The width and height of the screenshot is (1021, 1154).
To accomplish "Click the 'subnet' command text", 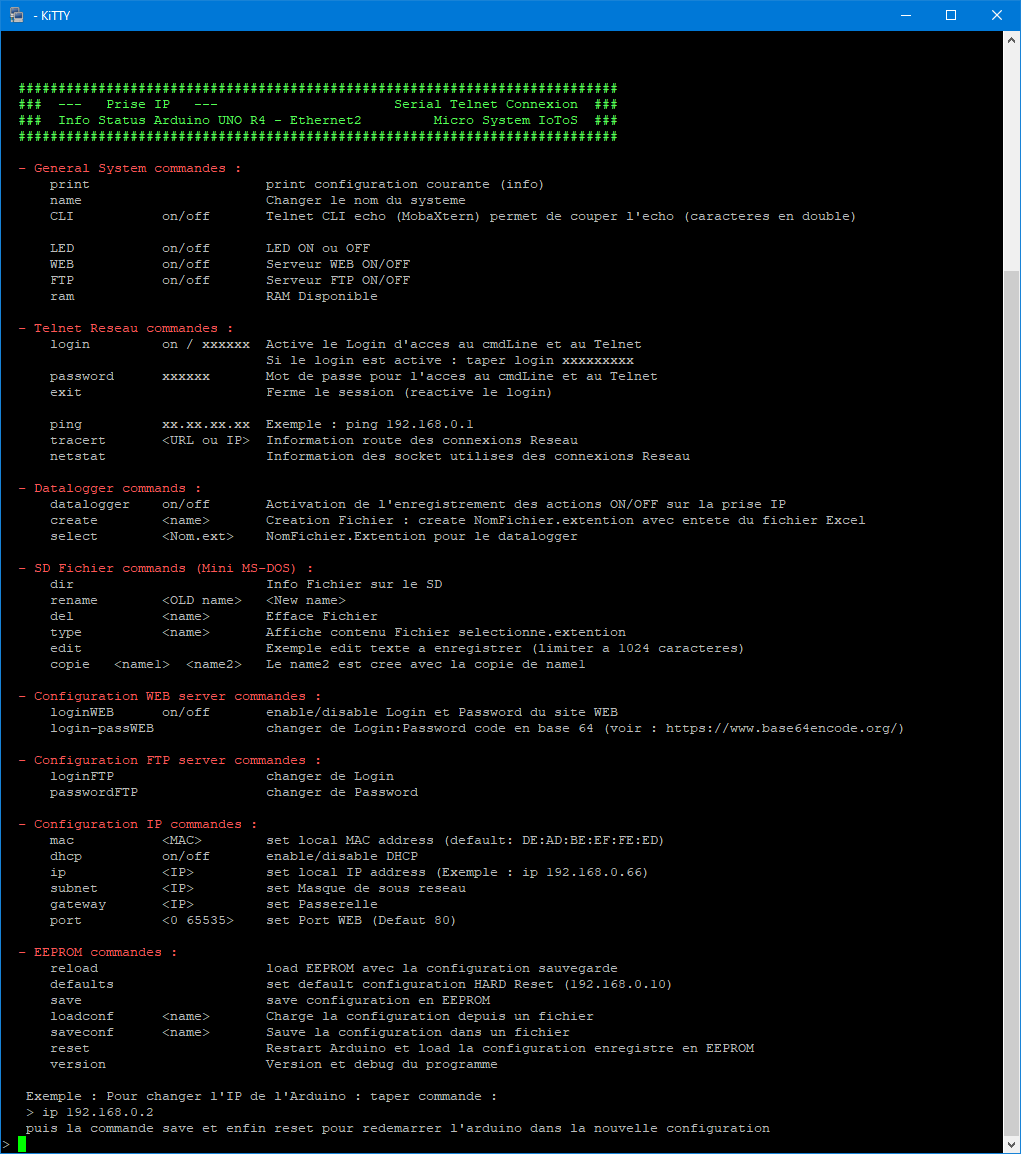I will pyautogui.click(x=74, y=888).
